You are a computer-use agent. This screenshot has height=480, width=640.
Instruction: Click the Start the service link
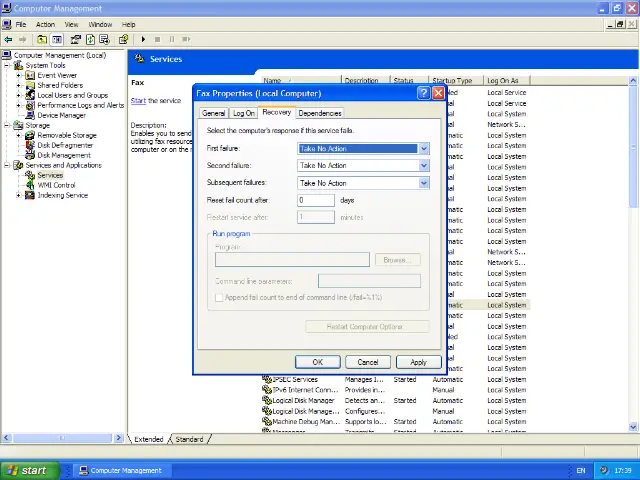click(x=138, y=101)
